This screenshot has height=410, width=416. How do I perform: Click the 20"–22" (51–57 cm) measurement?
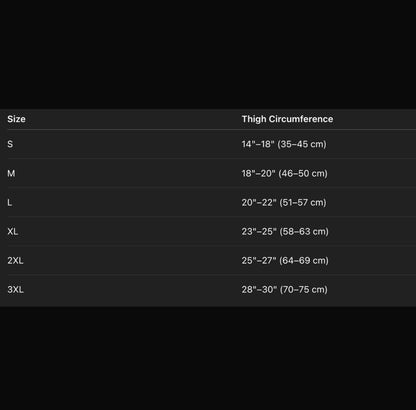284,202
